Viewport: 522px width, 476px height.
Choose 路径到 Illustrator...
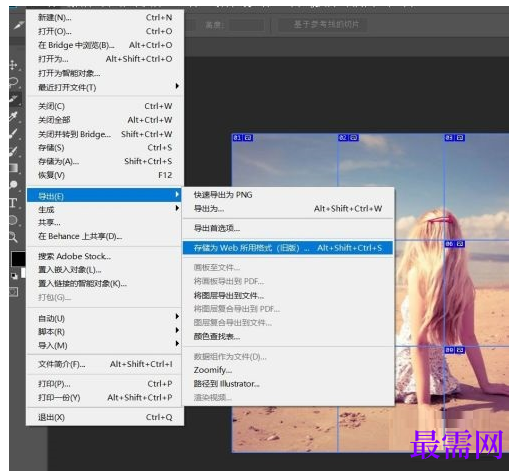coord(288,384)
